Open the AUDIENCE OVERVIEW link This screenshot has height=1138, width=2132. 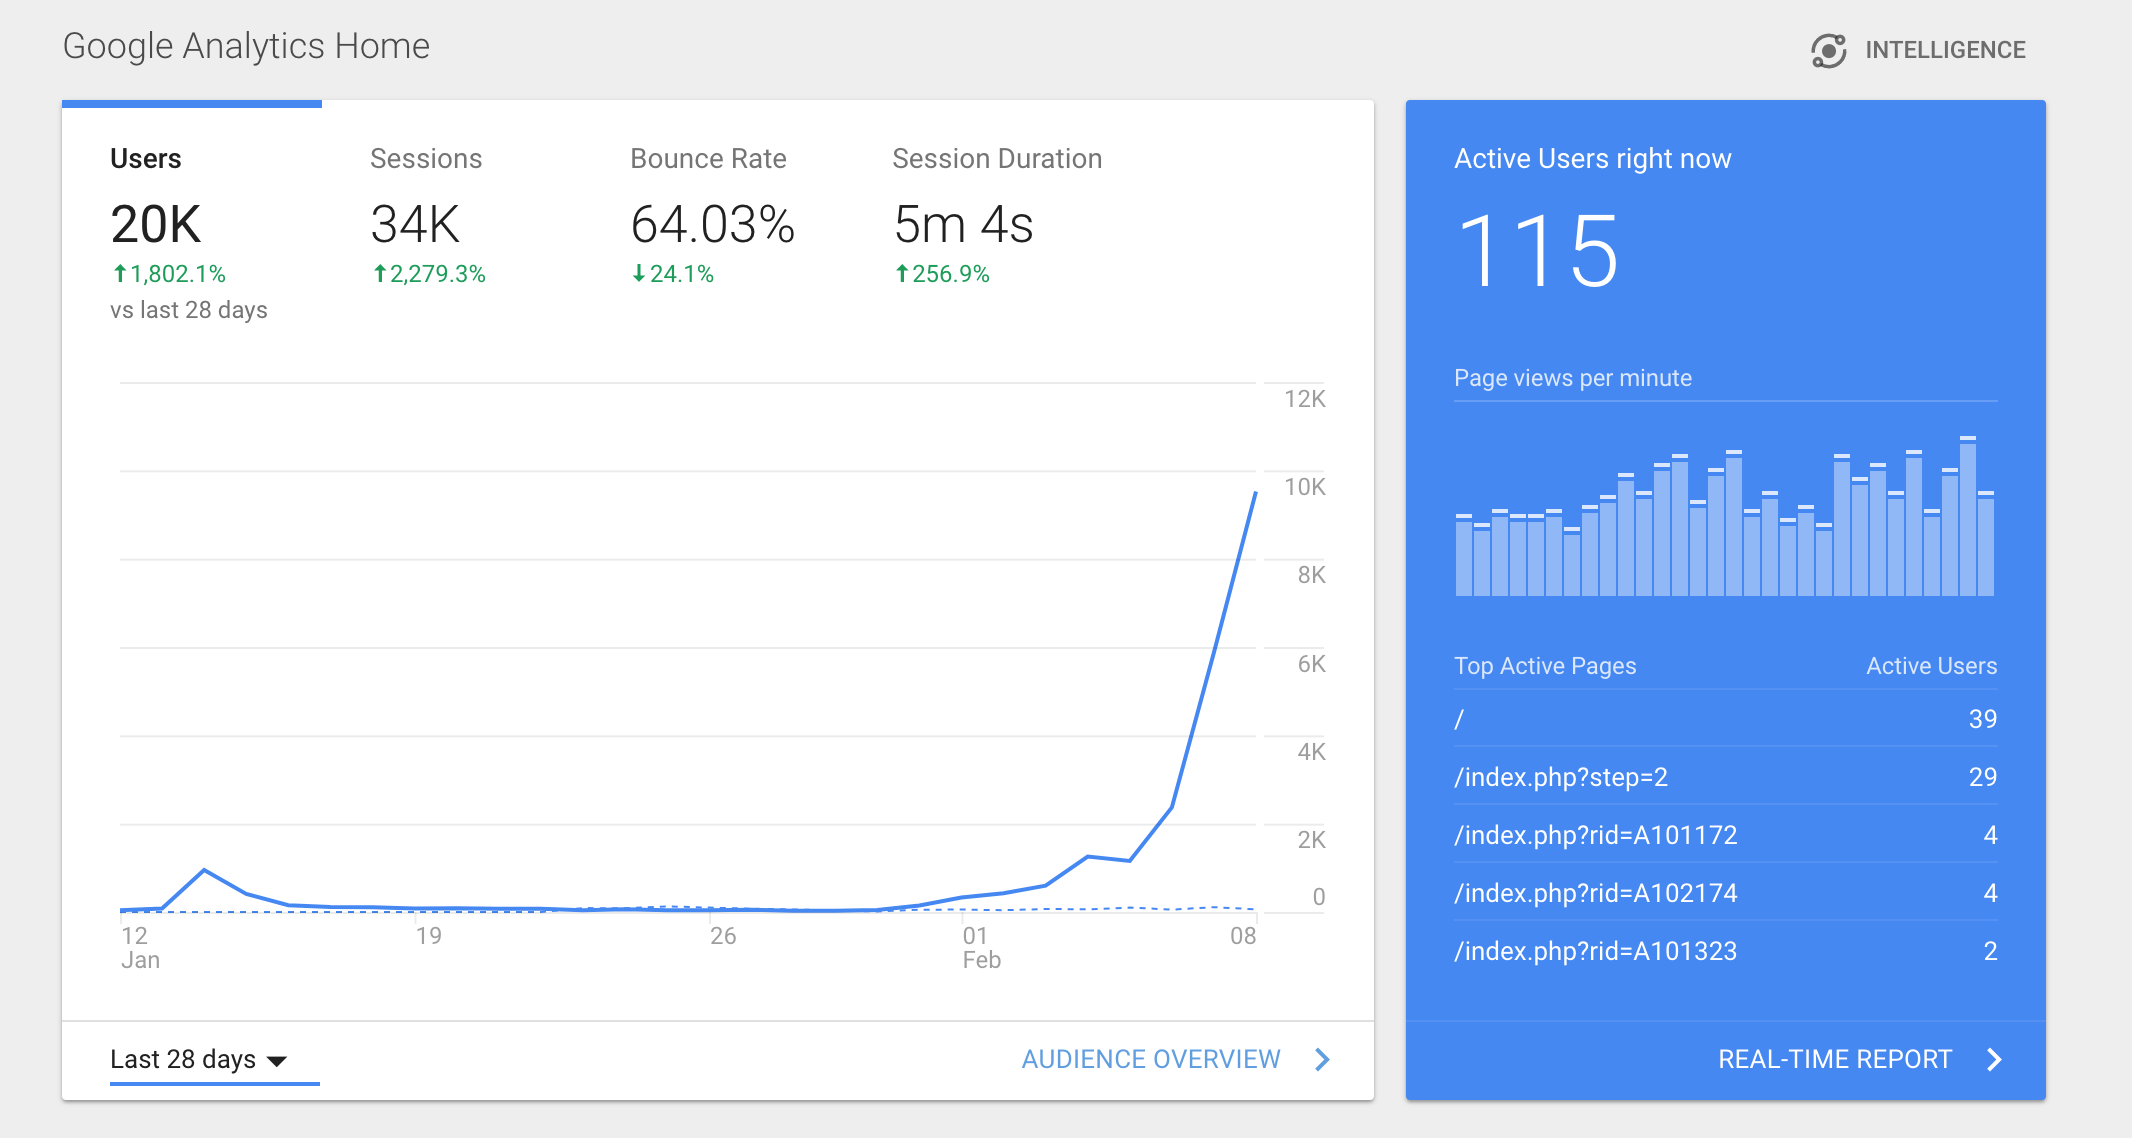click(x=1151, y=1059)
